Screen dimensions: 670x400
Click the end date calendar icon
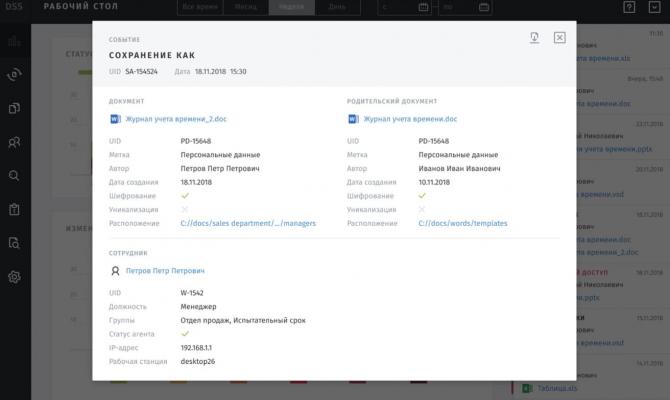[x=484, y=7]
